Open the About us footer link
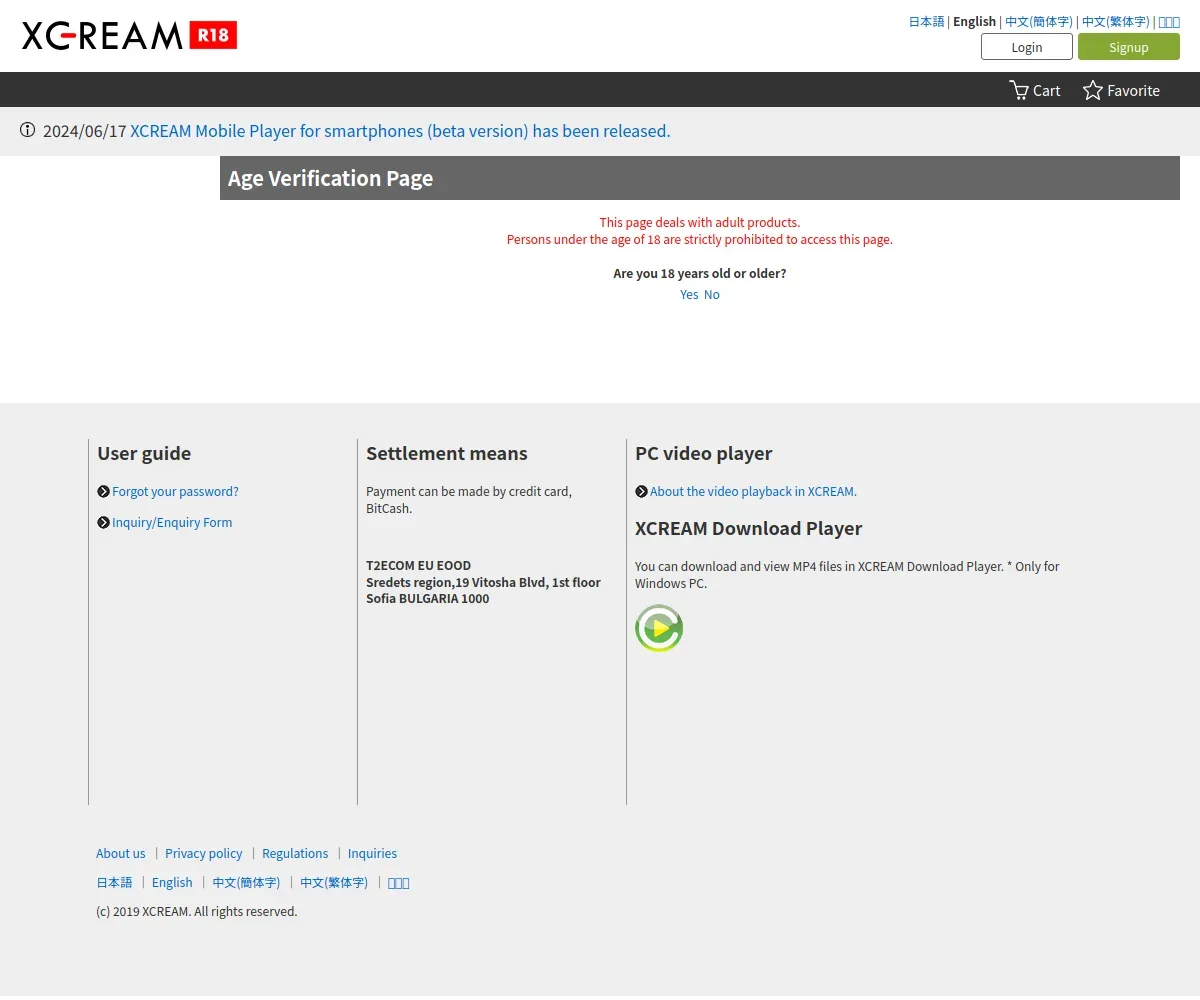This screenshot has height=1000, width=1200. pyautogui.click(x=121, y=853)
